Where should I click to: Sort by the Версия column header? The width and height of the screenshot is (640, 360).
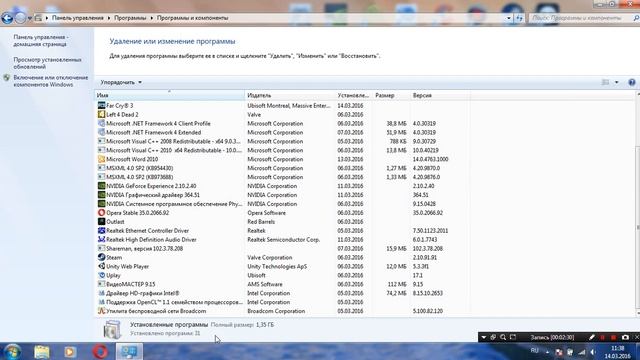coord(440,95)
